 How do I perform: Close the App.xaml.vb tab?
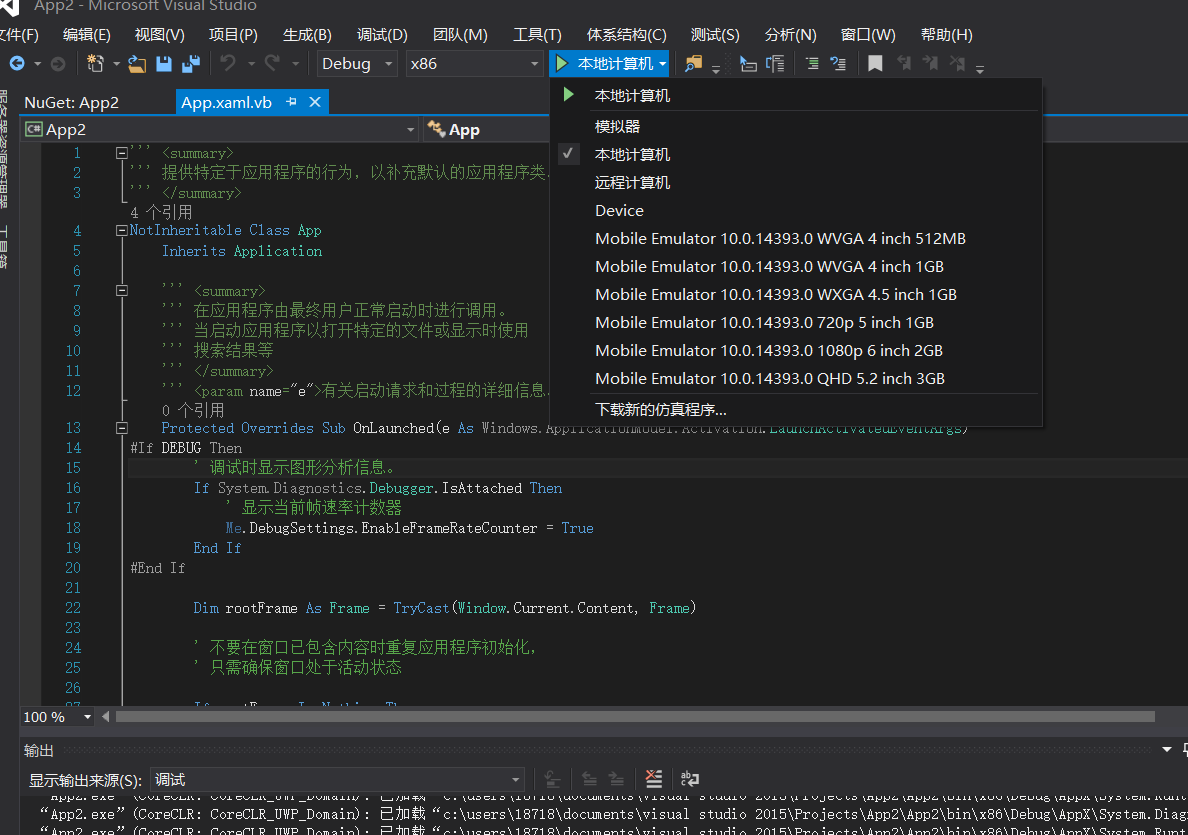tap(315, 102)
